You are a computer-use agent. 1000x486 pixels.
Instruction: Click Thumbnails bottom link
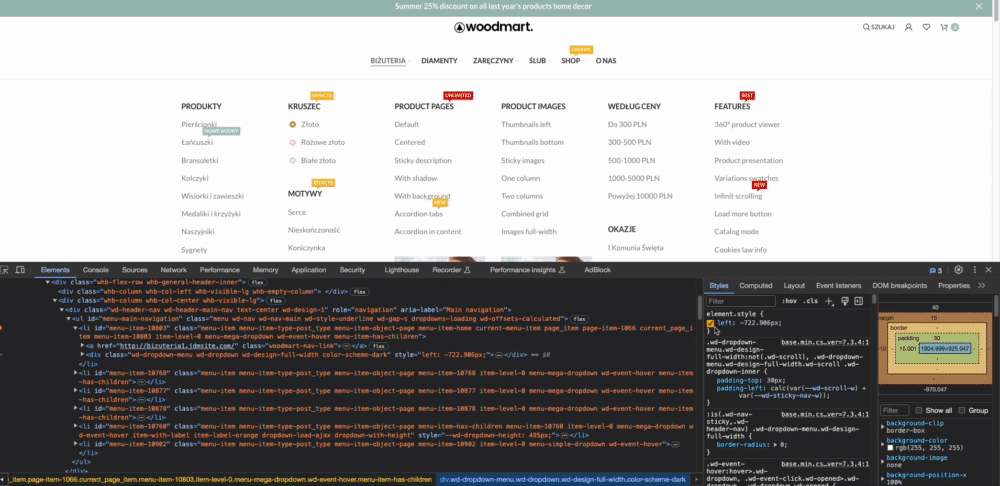(x=533, y=142)
